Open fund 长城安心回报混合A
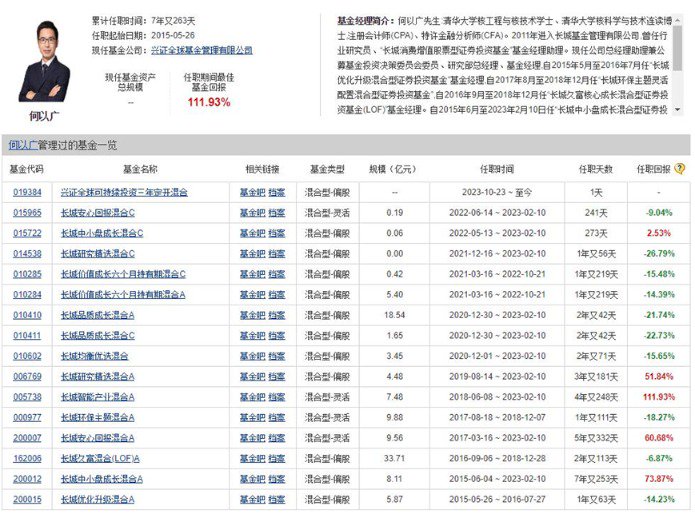This screenshot has width=695, height=518. (98, 438)
